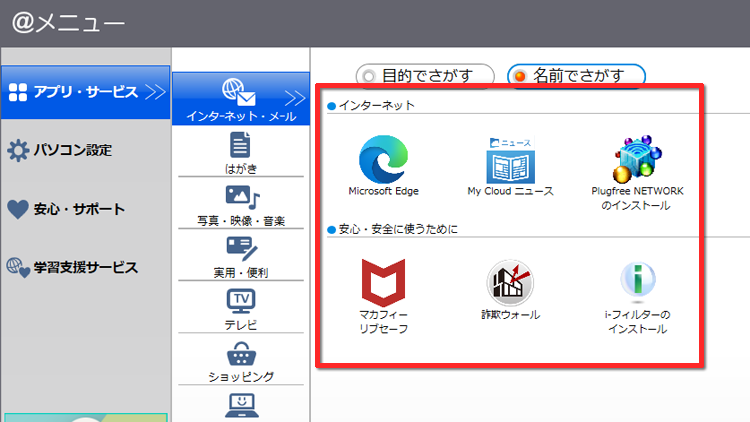Click chevron arrows on インターネット・メール
750x422 pixels.
coord(295,98)
